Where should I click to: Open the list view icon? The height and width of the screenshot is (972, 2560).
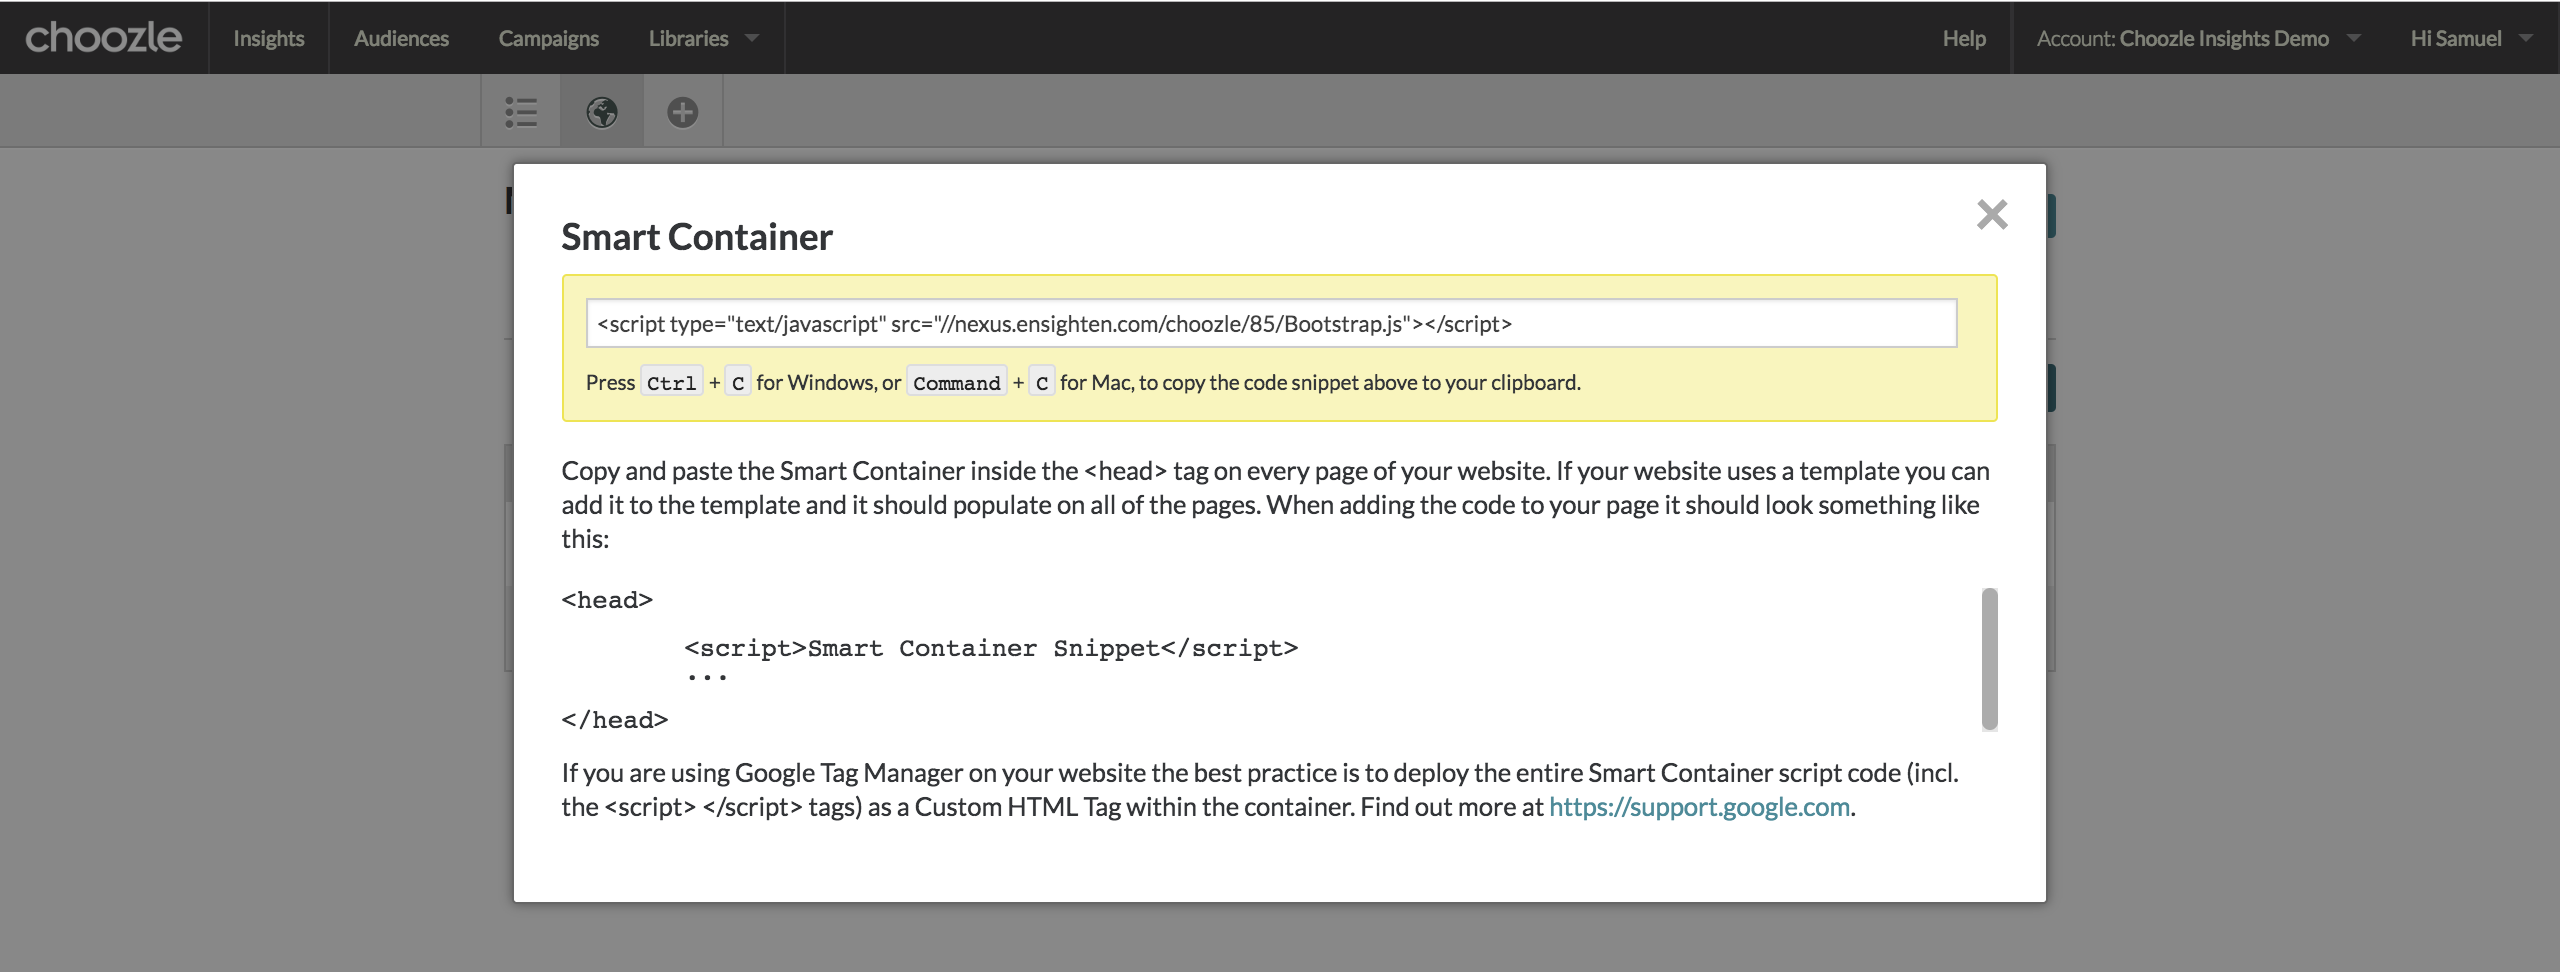[x=521, y=112]
